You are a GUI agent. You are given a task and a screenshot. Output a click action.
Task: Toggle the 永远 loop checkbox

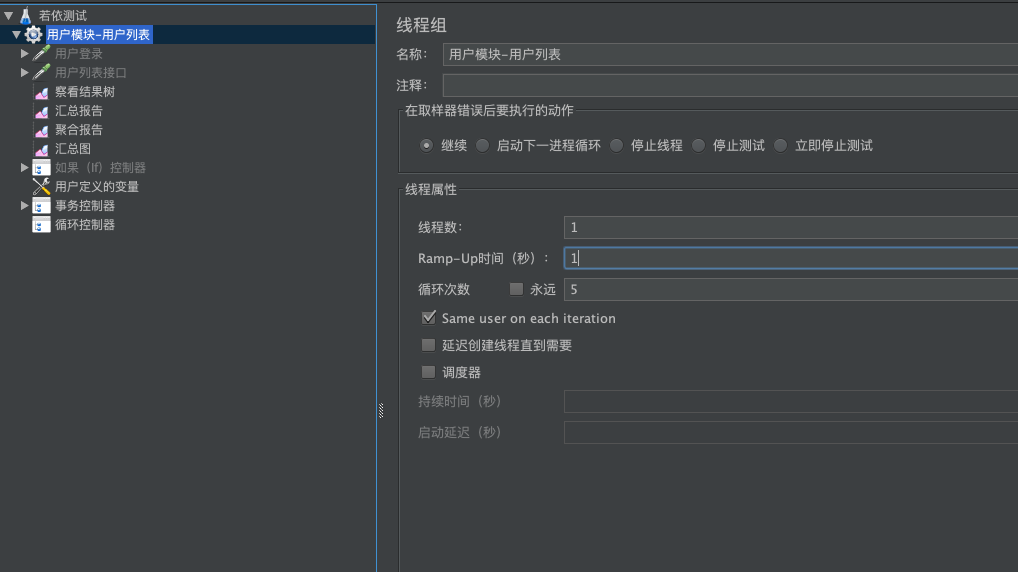tap(516, 289)
